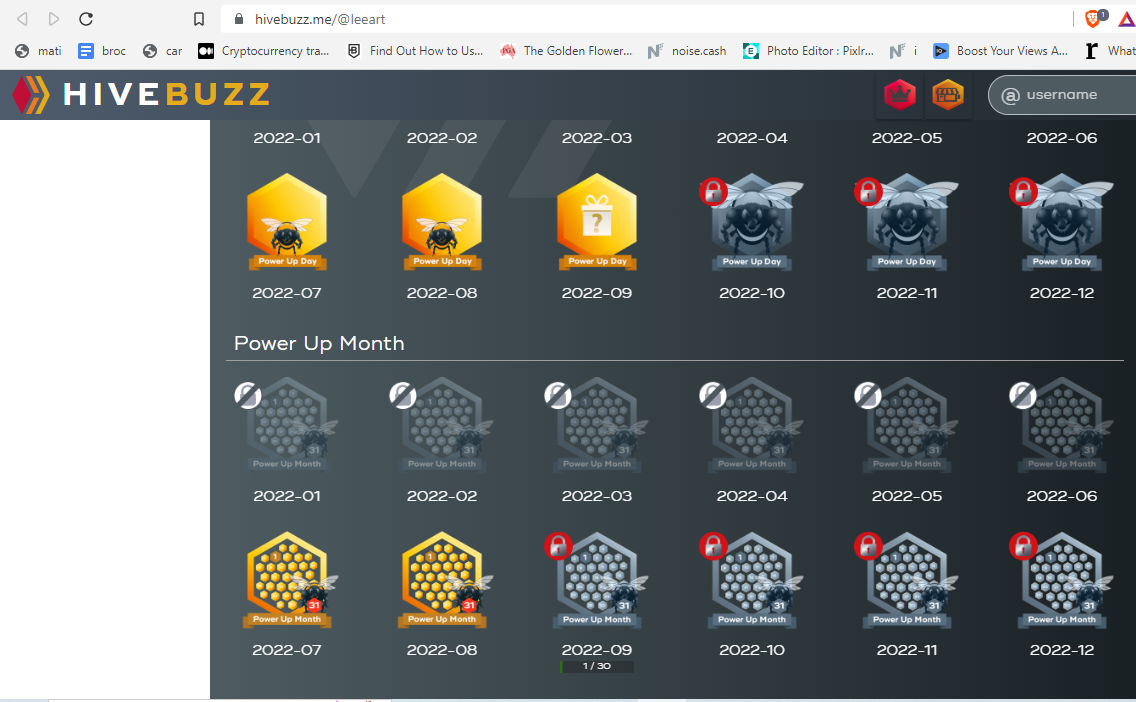The width and height of the screenshot is (1136, 702).
Task: Click the 2022-02 Power Up Month badge
Action: (442, 425)
